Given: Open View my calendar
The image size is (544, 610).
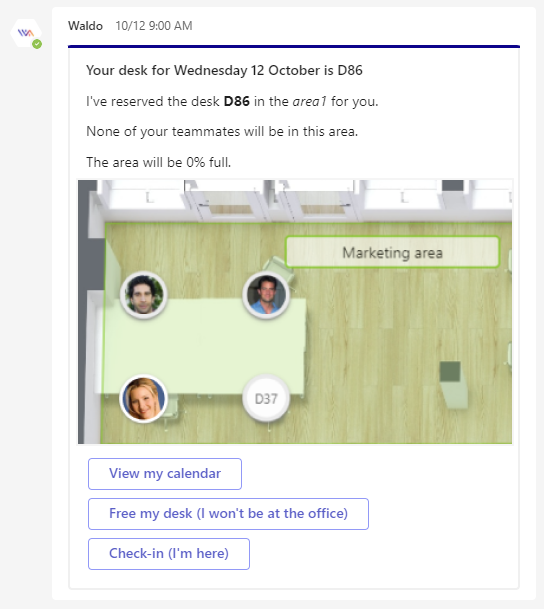Looking at the screenshot, I should (x=165, y=474).
